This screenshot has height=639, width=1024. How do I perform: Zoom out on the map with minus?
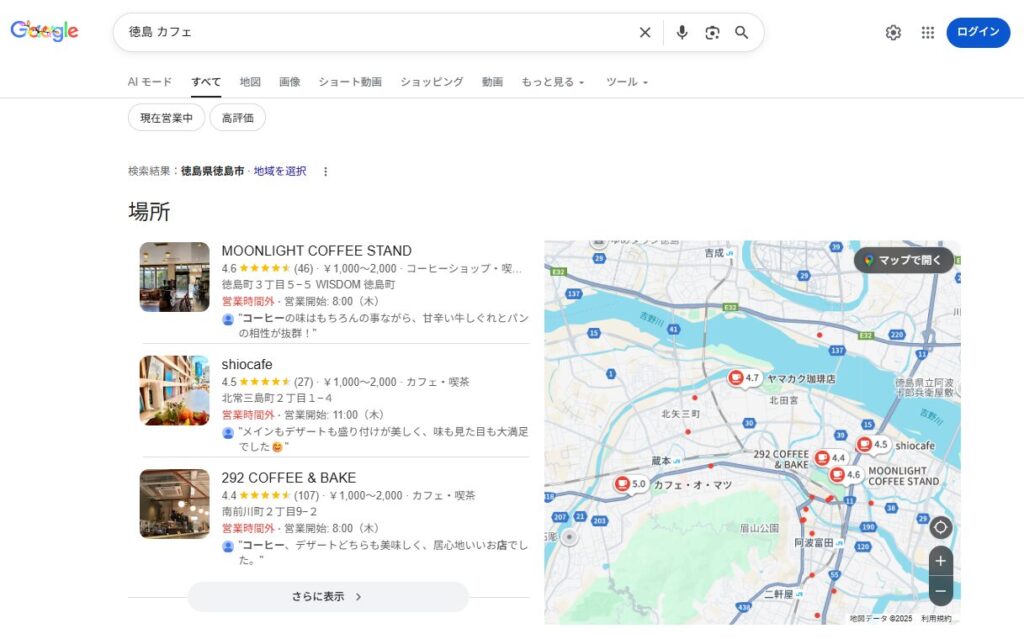click(940, 590)
